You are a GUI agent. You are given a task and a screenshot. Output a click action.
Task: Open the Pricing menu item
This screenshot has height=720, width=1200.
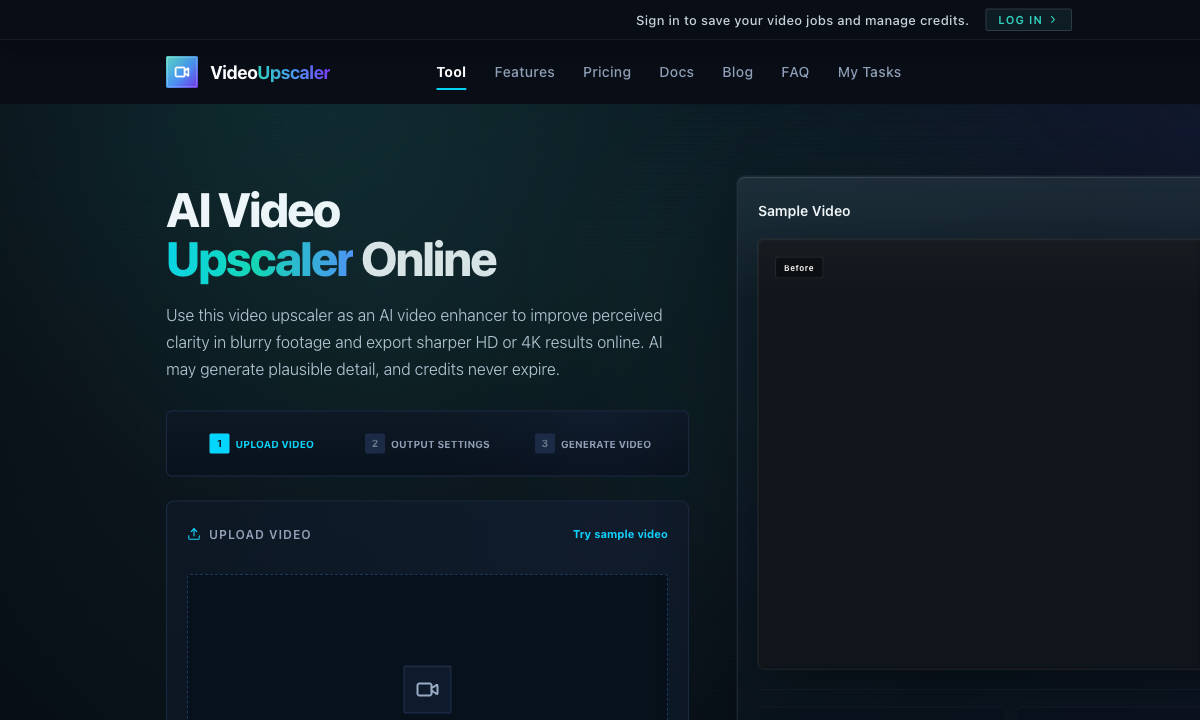point(607,72)
